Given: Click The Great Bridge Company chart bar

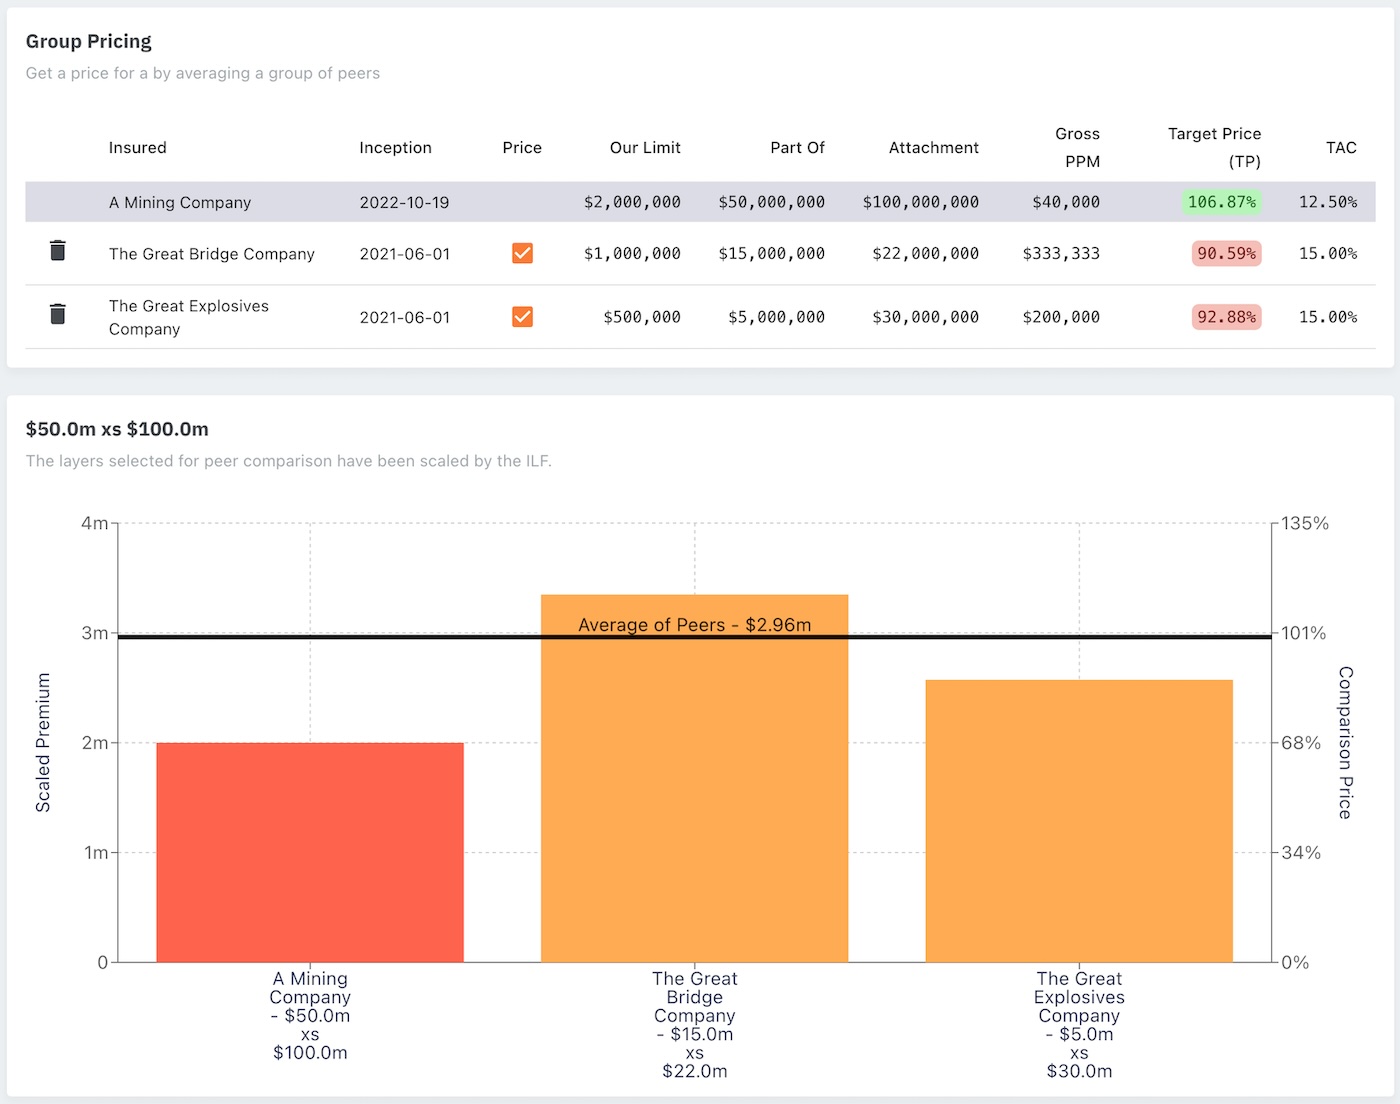Looking at the screenshot, I should coord(695,778).
